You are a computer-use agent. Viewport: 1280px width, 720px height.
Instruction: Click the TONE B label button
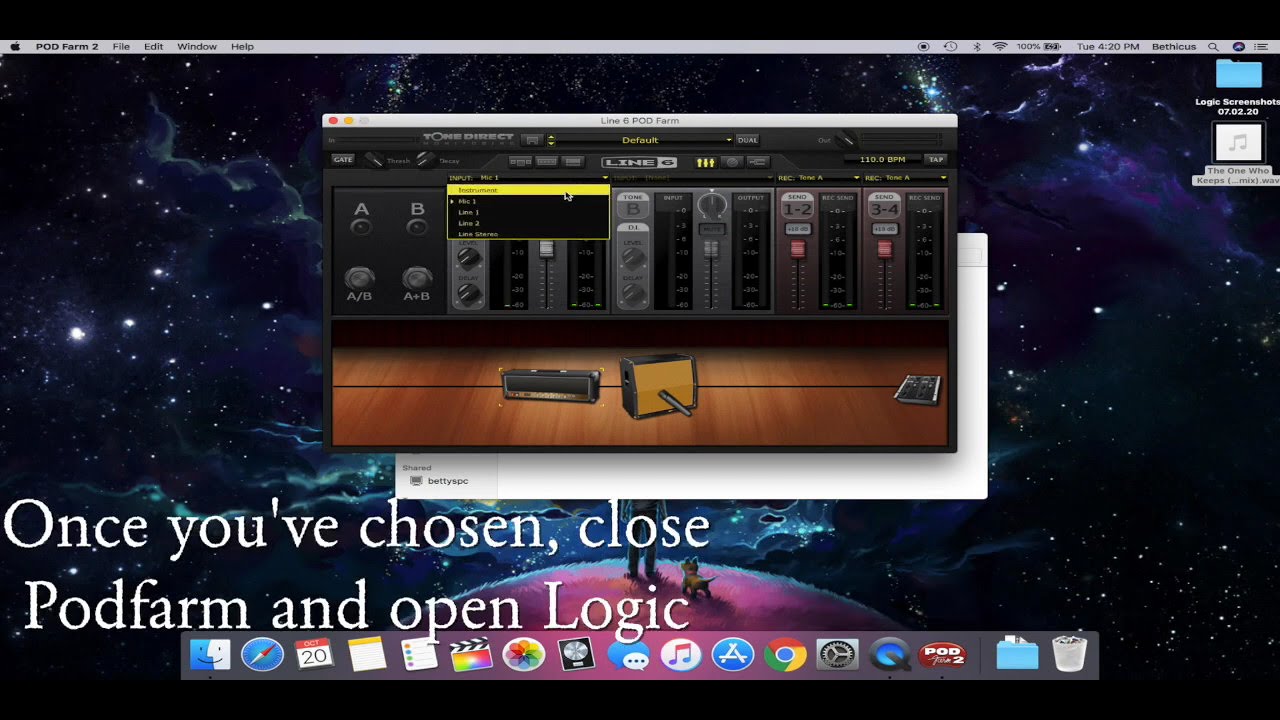pyautogui.click(x=633, y=205)
